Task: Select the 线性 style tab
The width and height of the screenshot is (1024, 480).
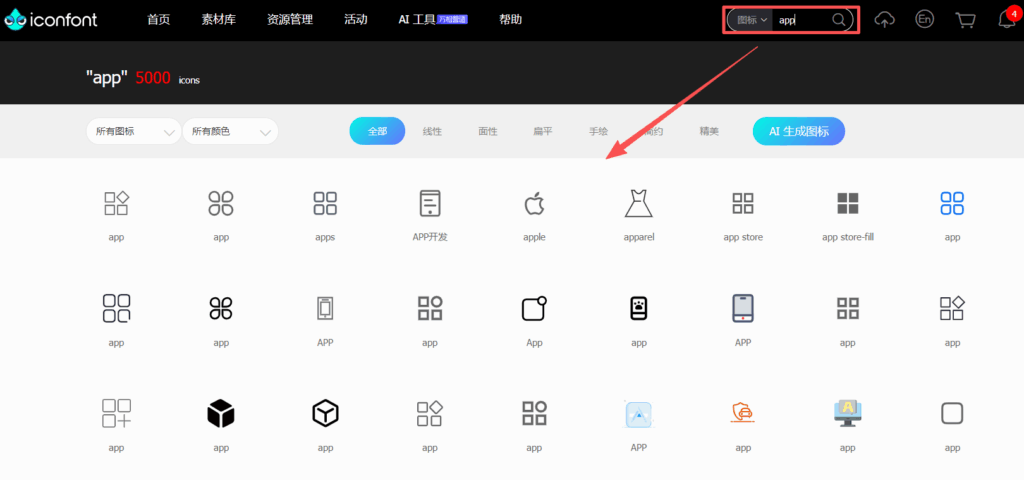Action: 432,131
